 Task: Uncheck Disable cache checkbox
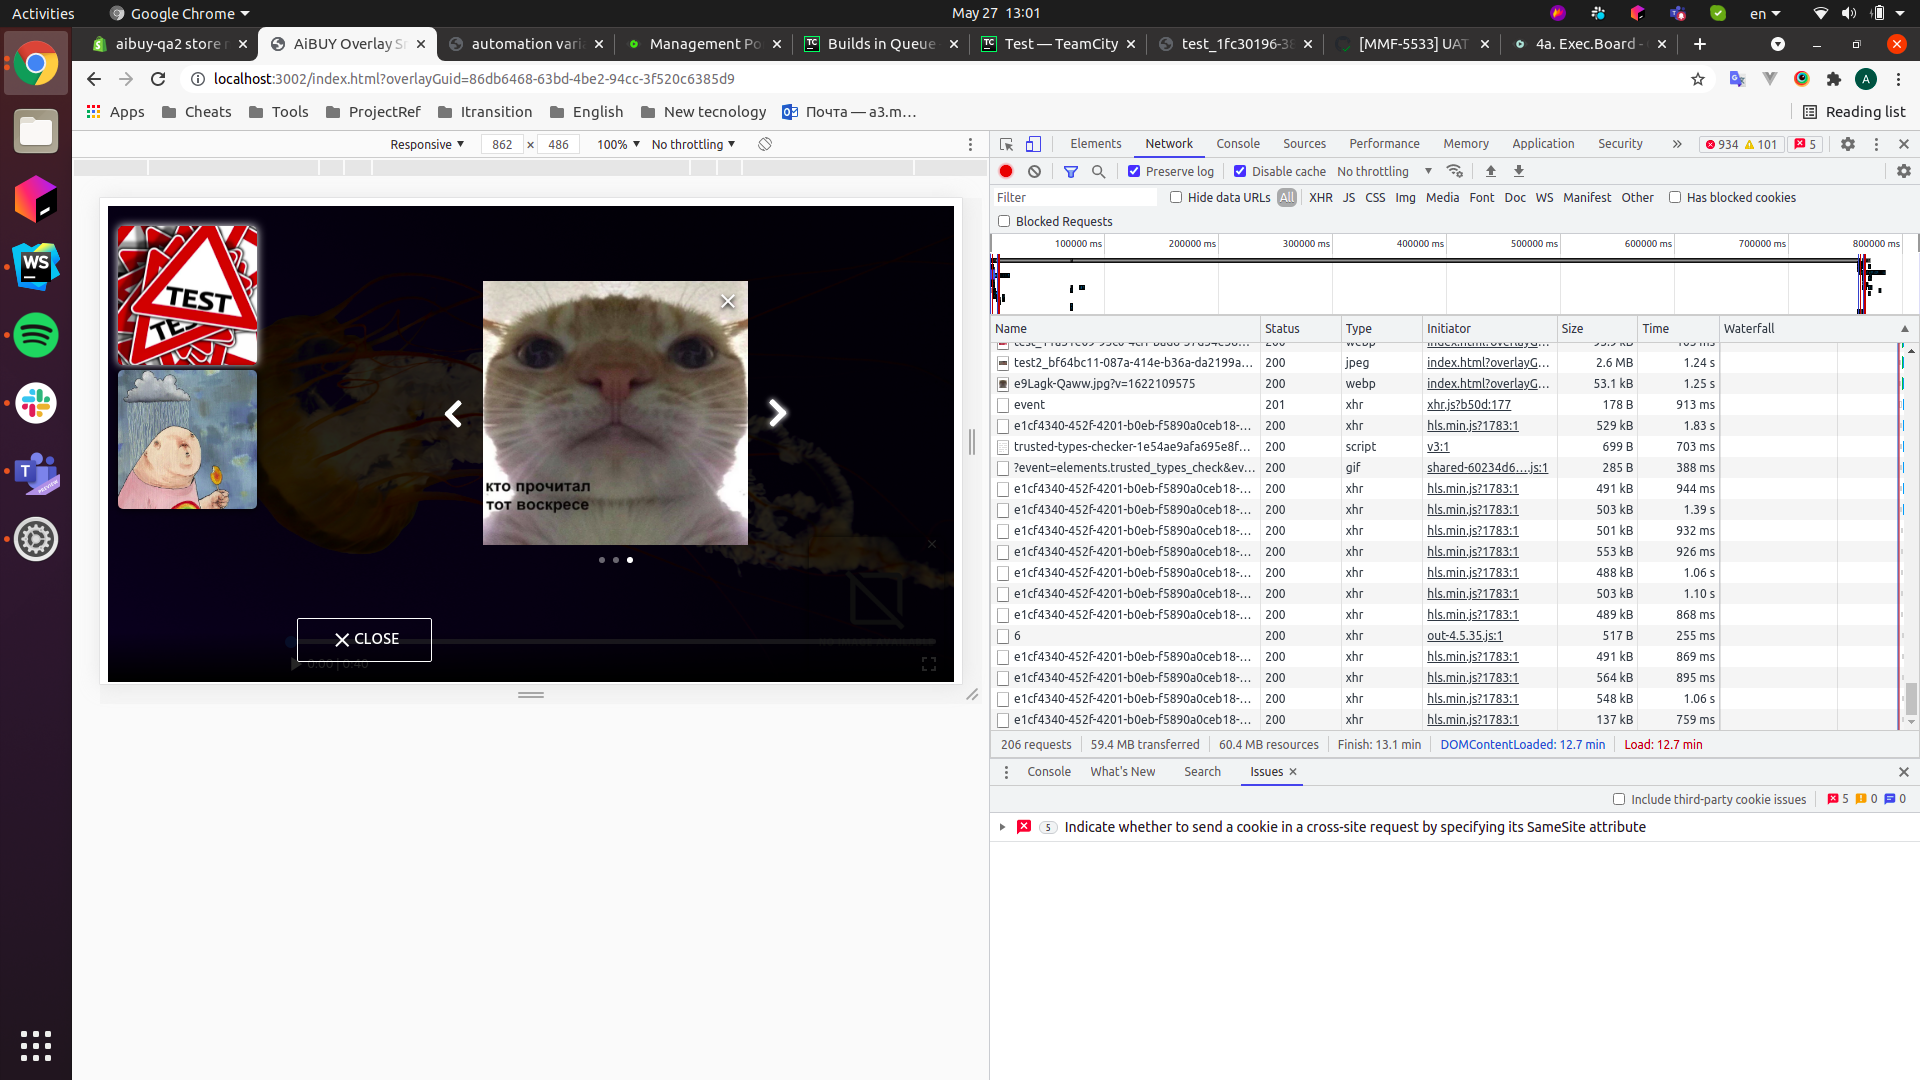[1240, 171]
